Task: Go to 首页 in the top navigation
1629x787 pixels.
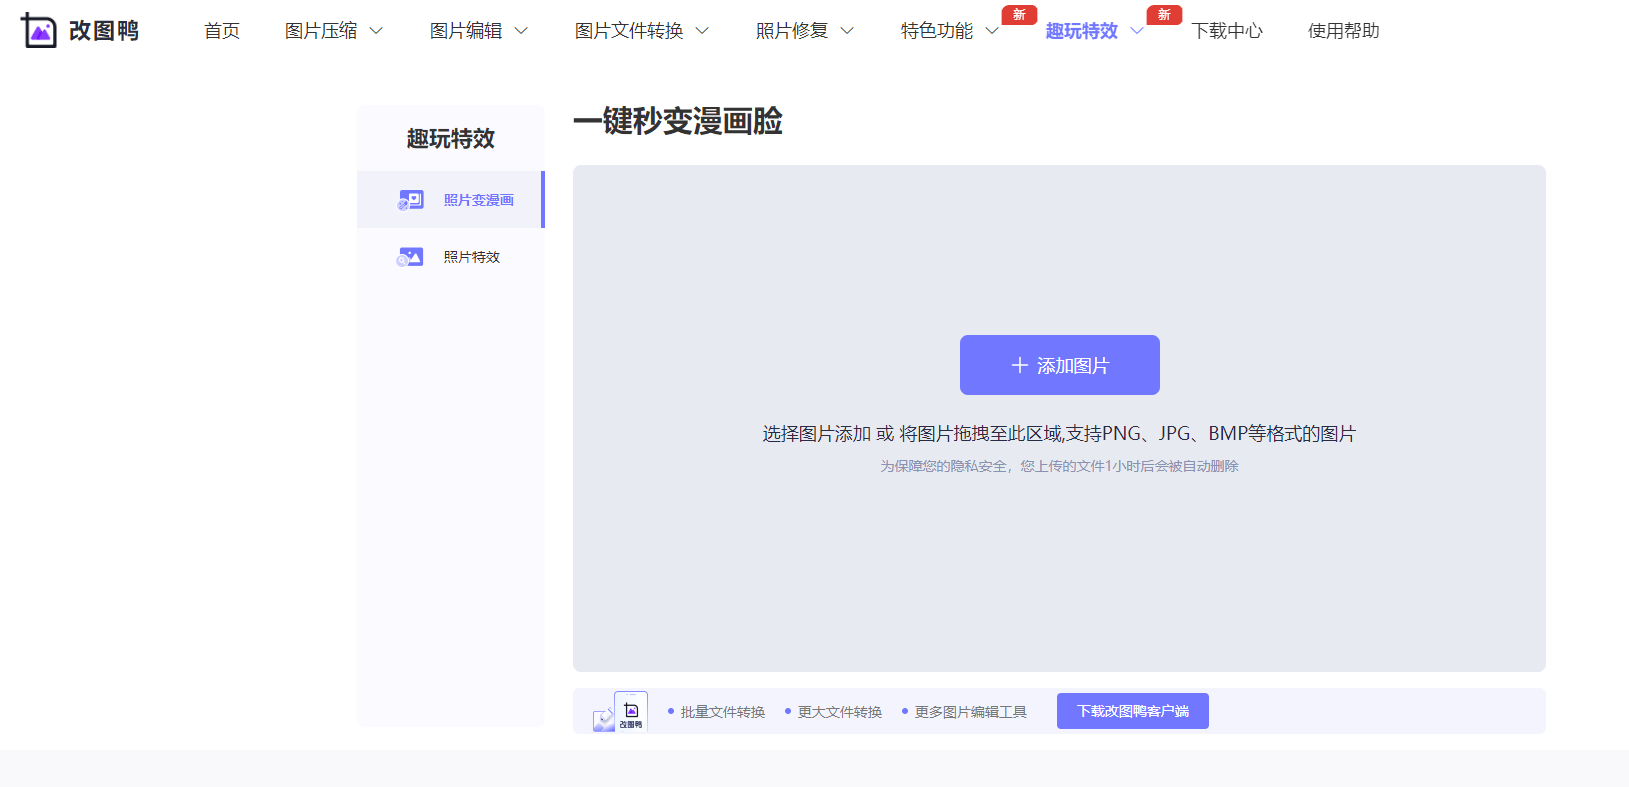Action: click(222, 31)
